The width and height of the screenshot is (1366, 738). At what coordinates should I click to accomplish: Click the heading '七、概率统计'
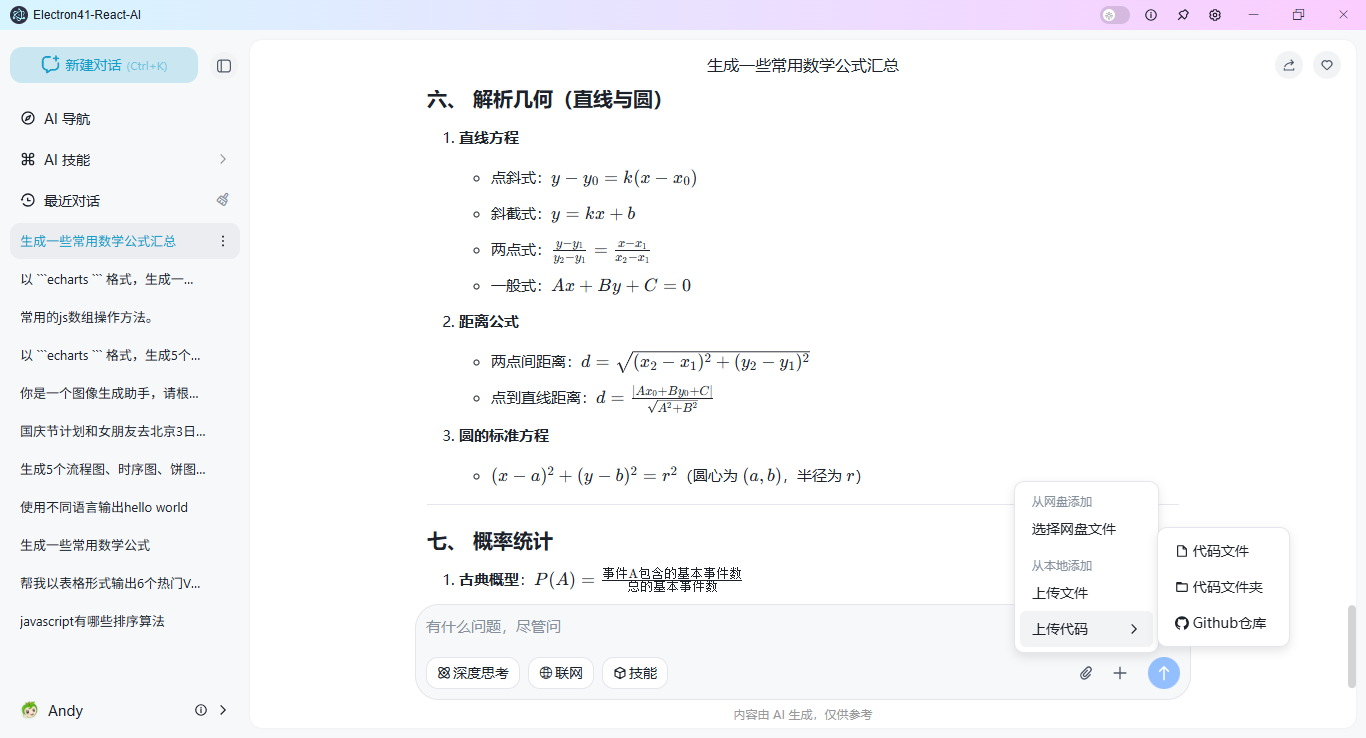pyautogui.click(x=490, y=542)
